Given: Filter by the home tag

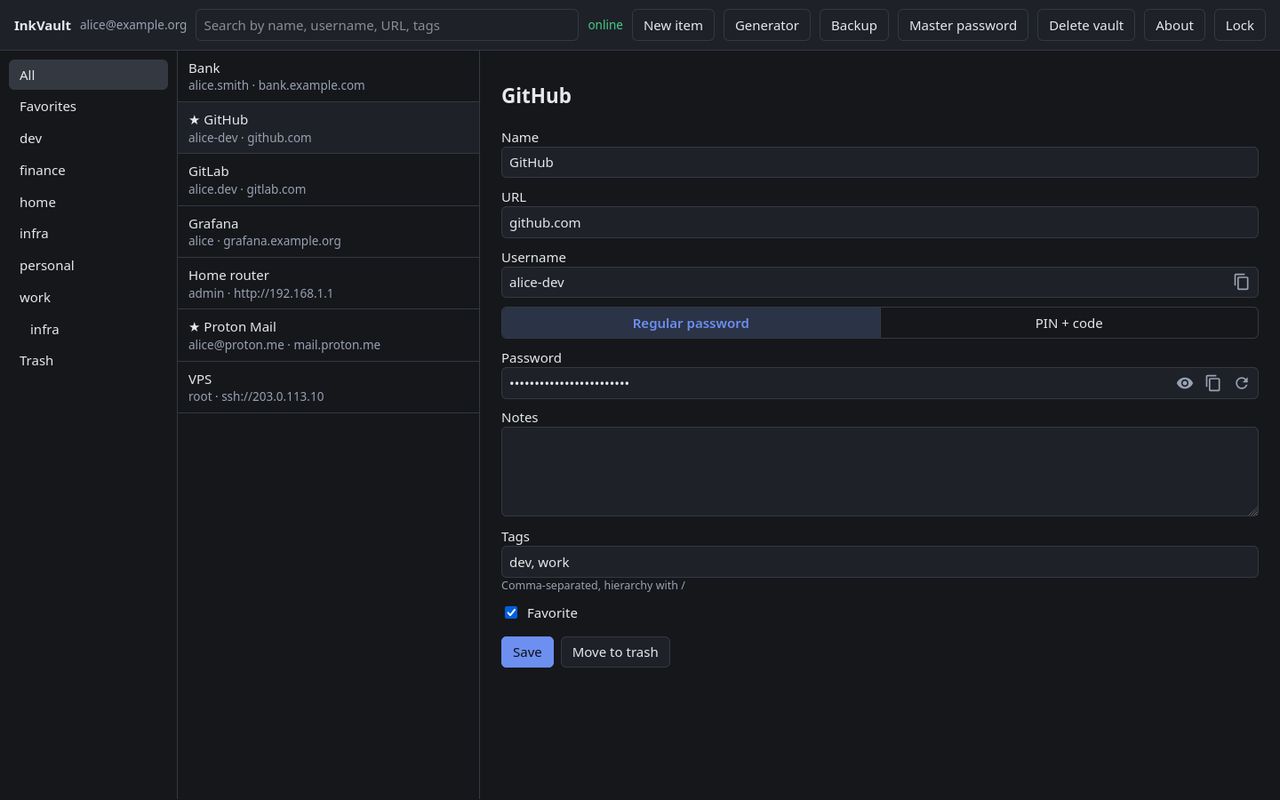Looking at the screenshot, I should click(x=89, y=202).
